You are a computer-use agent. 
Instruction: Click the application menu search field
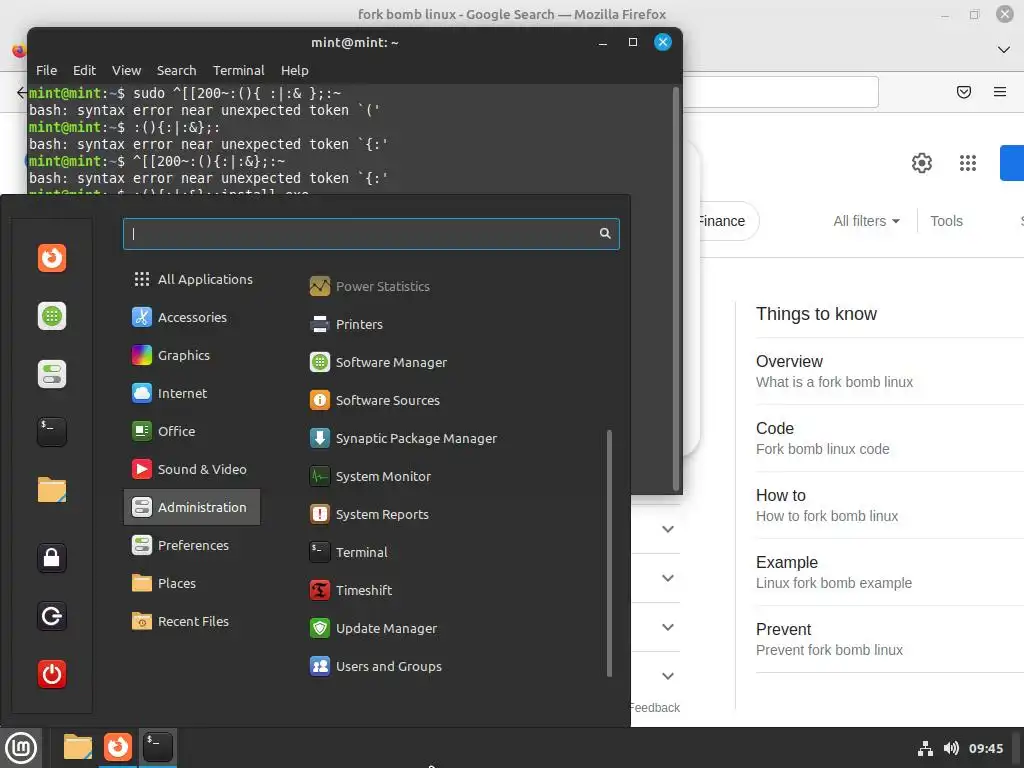point(371,234)
